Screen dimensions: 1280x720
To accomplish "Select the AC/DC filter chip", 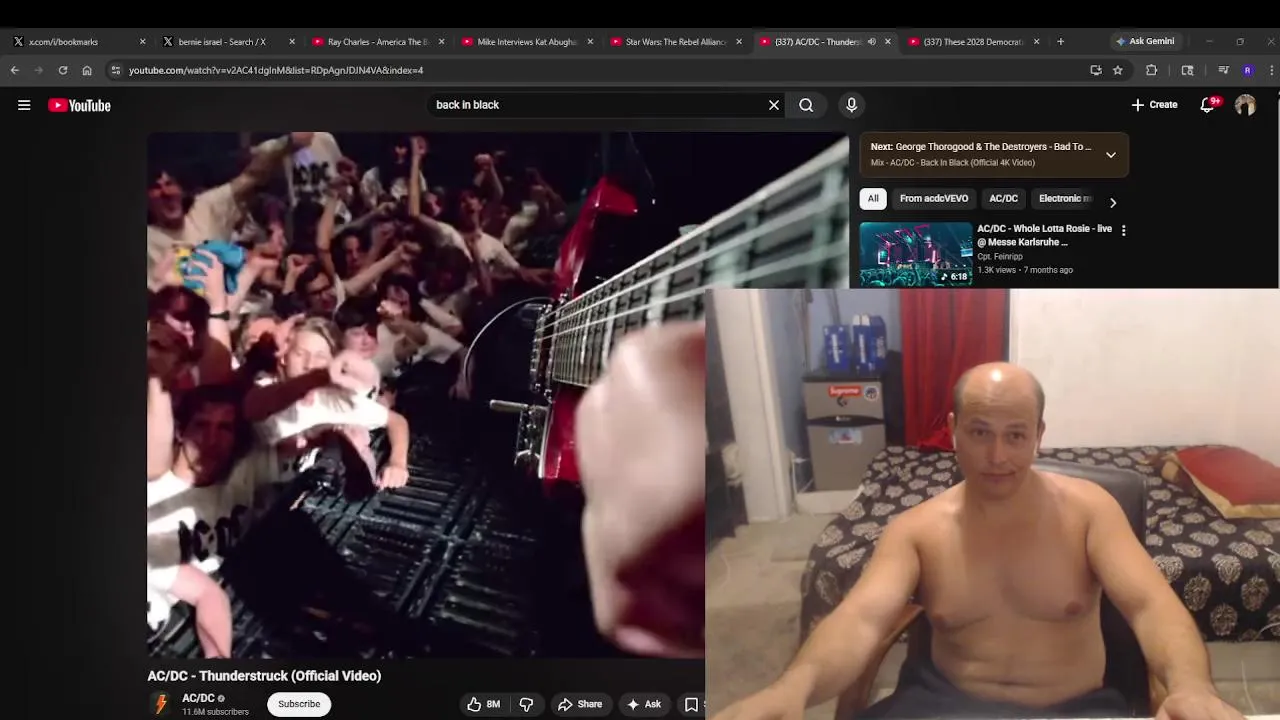I will pos(1003,198).
